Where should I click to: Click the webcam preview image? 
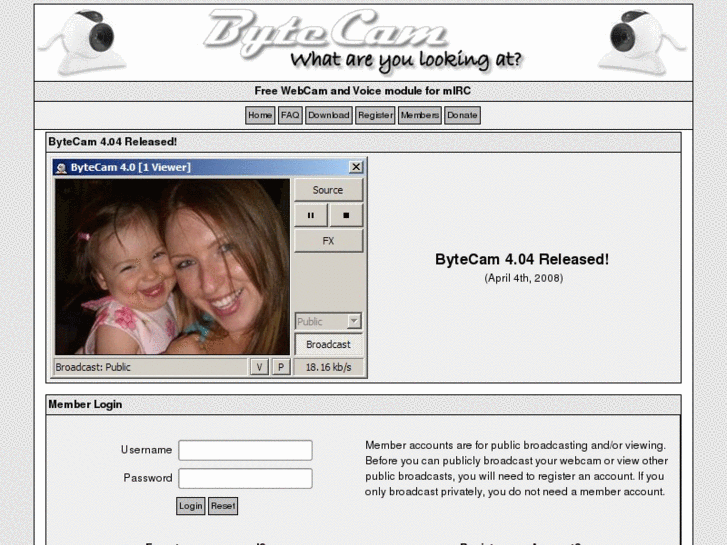172,267
